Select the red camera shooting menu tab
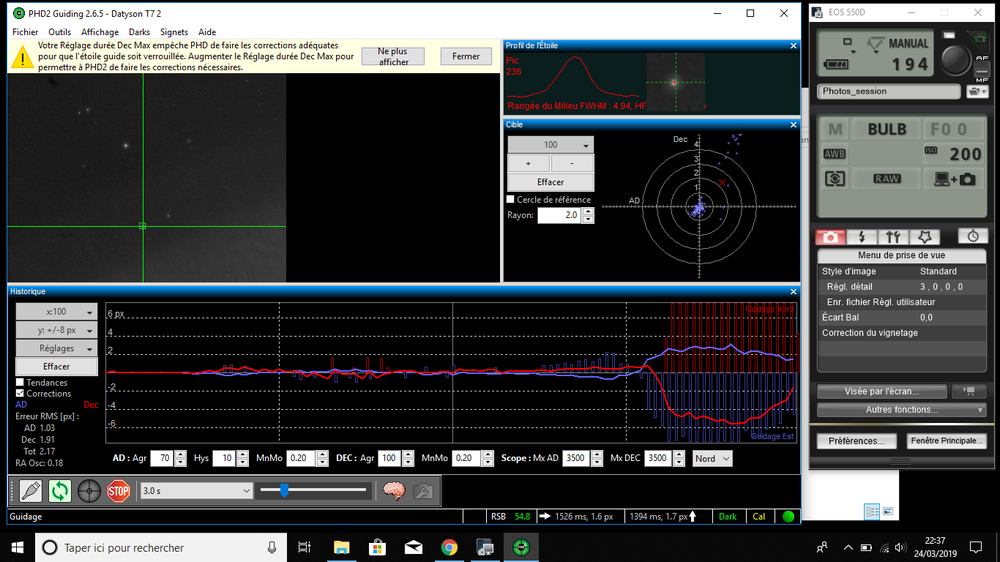The height and width of the screenshot is (562, 1000). pyautogui.click(x=830, y=237)
